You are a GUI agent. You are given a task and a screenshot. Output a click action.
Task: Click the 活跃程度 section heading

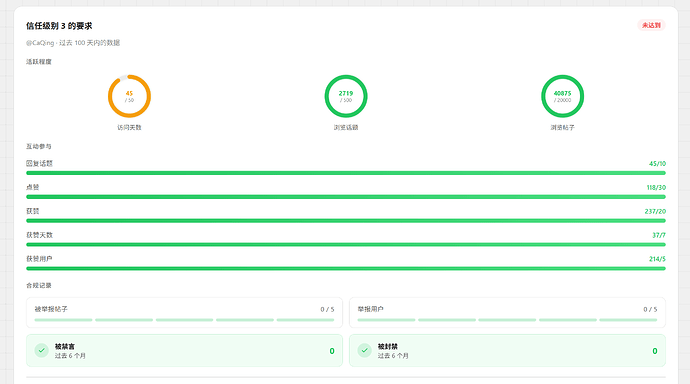(39, 62)
